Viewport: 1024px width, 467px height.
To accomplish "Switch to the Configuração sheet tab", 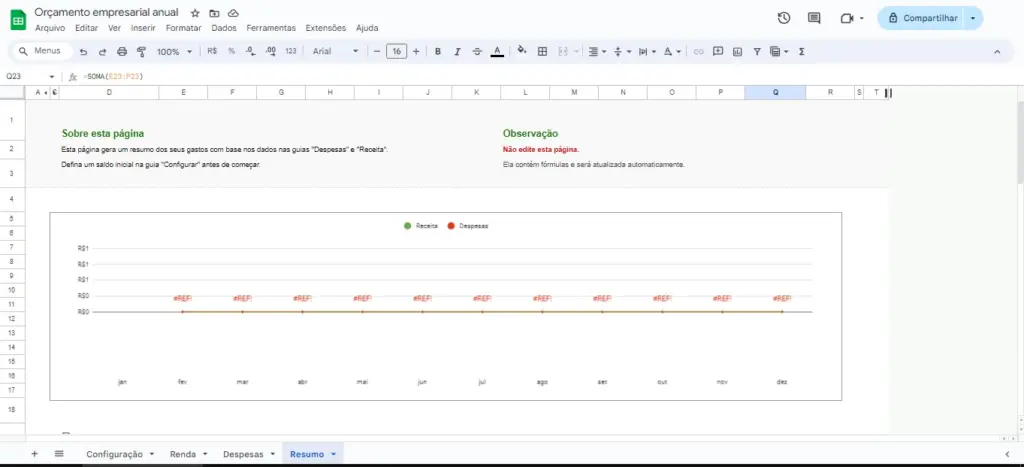I will pos(114,454).
